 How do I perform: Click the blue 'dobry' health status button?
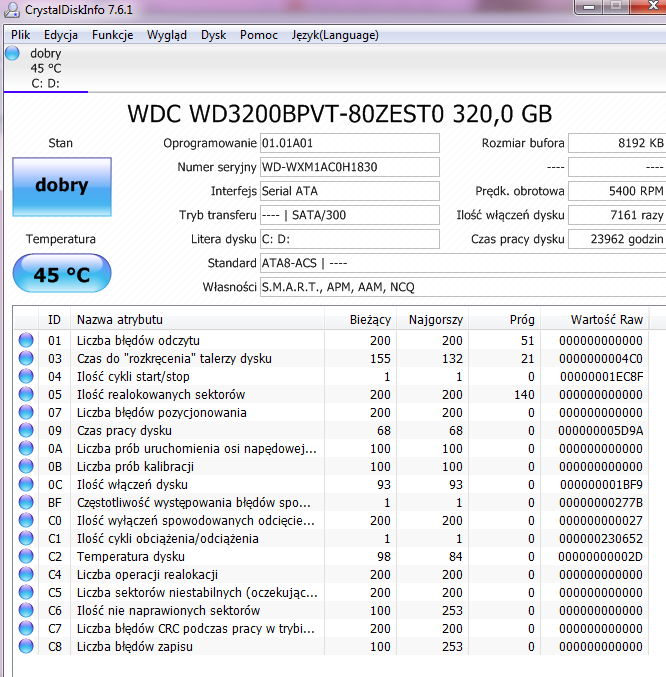[62, 187]
